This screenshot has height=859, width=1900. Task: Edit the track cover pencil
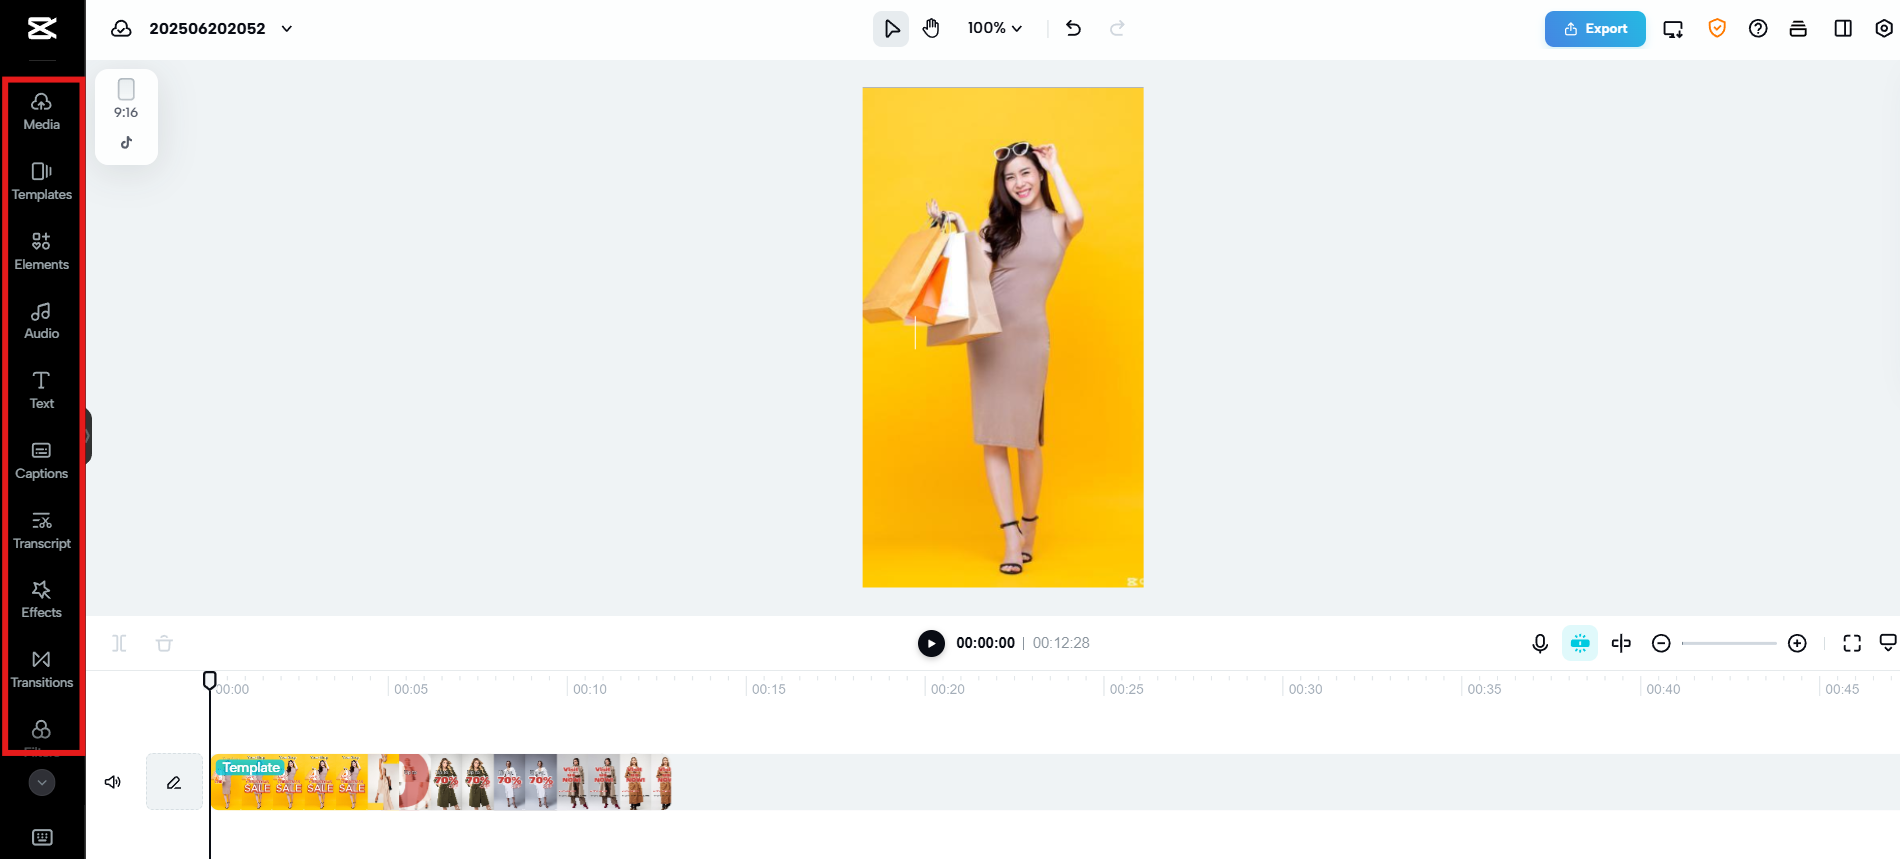click(174, 782)
